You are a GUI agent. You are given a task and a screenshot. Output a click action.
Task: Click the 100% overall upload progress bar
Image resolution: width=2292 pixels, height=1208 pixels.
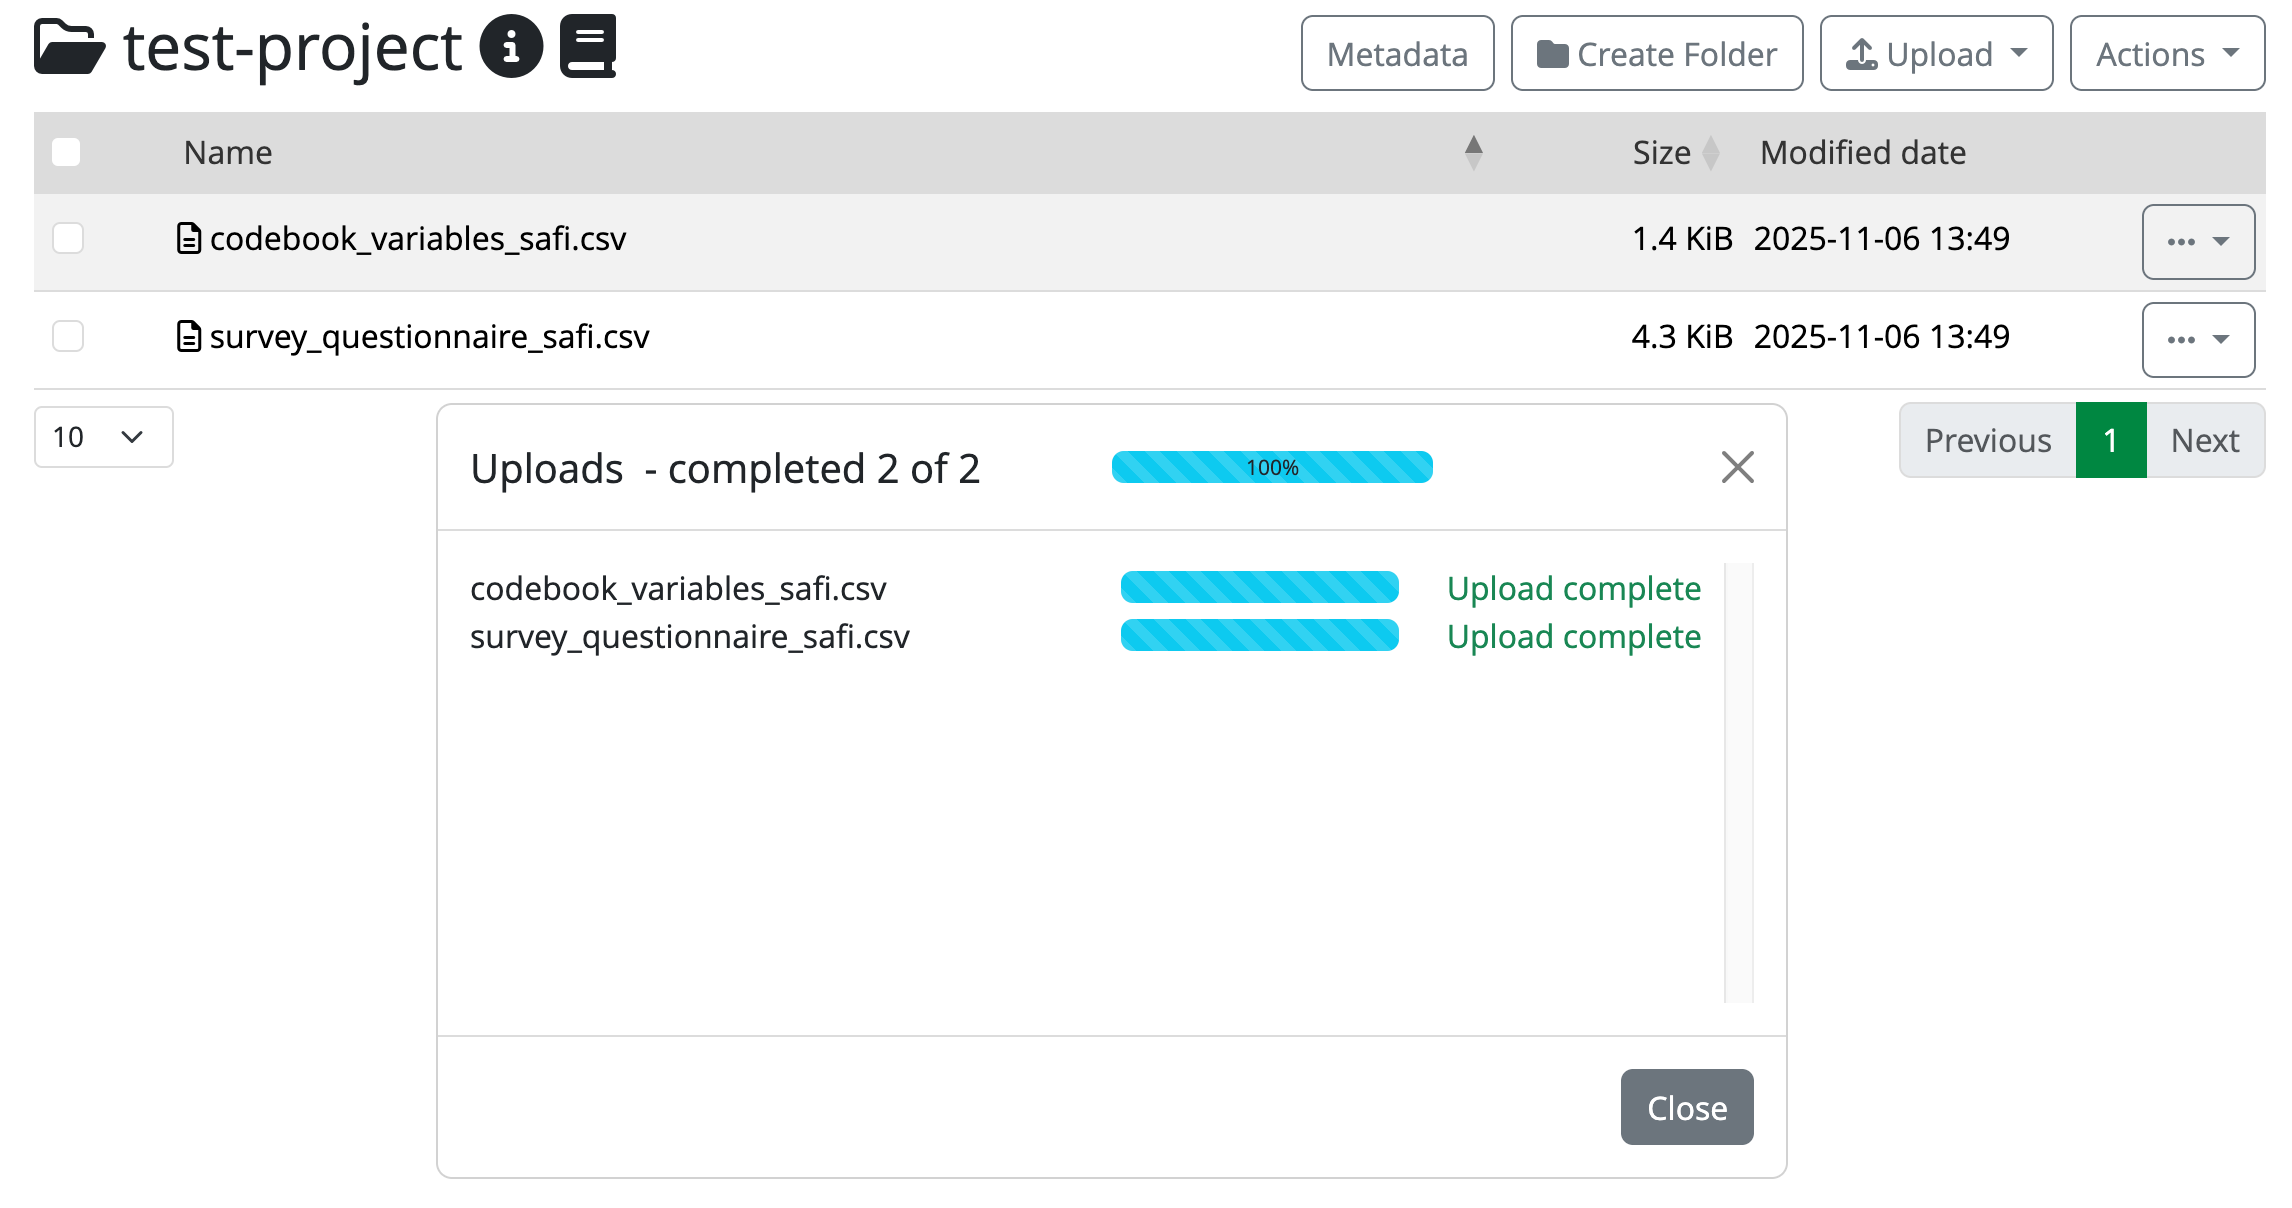click(1272, 467)
